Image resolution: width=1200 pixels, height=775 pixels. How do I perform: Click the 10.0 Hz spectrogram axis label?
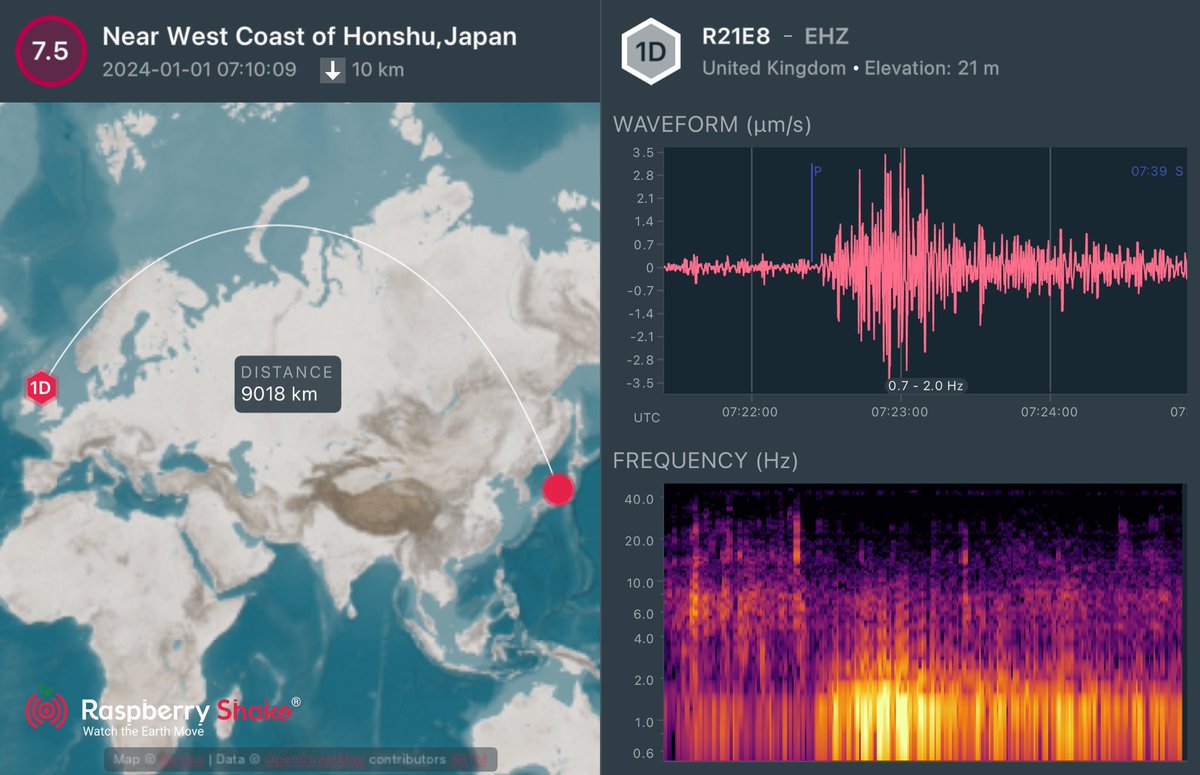pyautogui.click(x=641, y=582)
